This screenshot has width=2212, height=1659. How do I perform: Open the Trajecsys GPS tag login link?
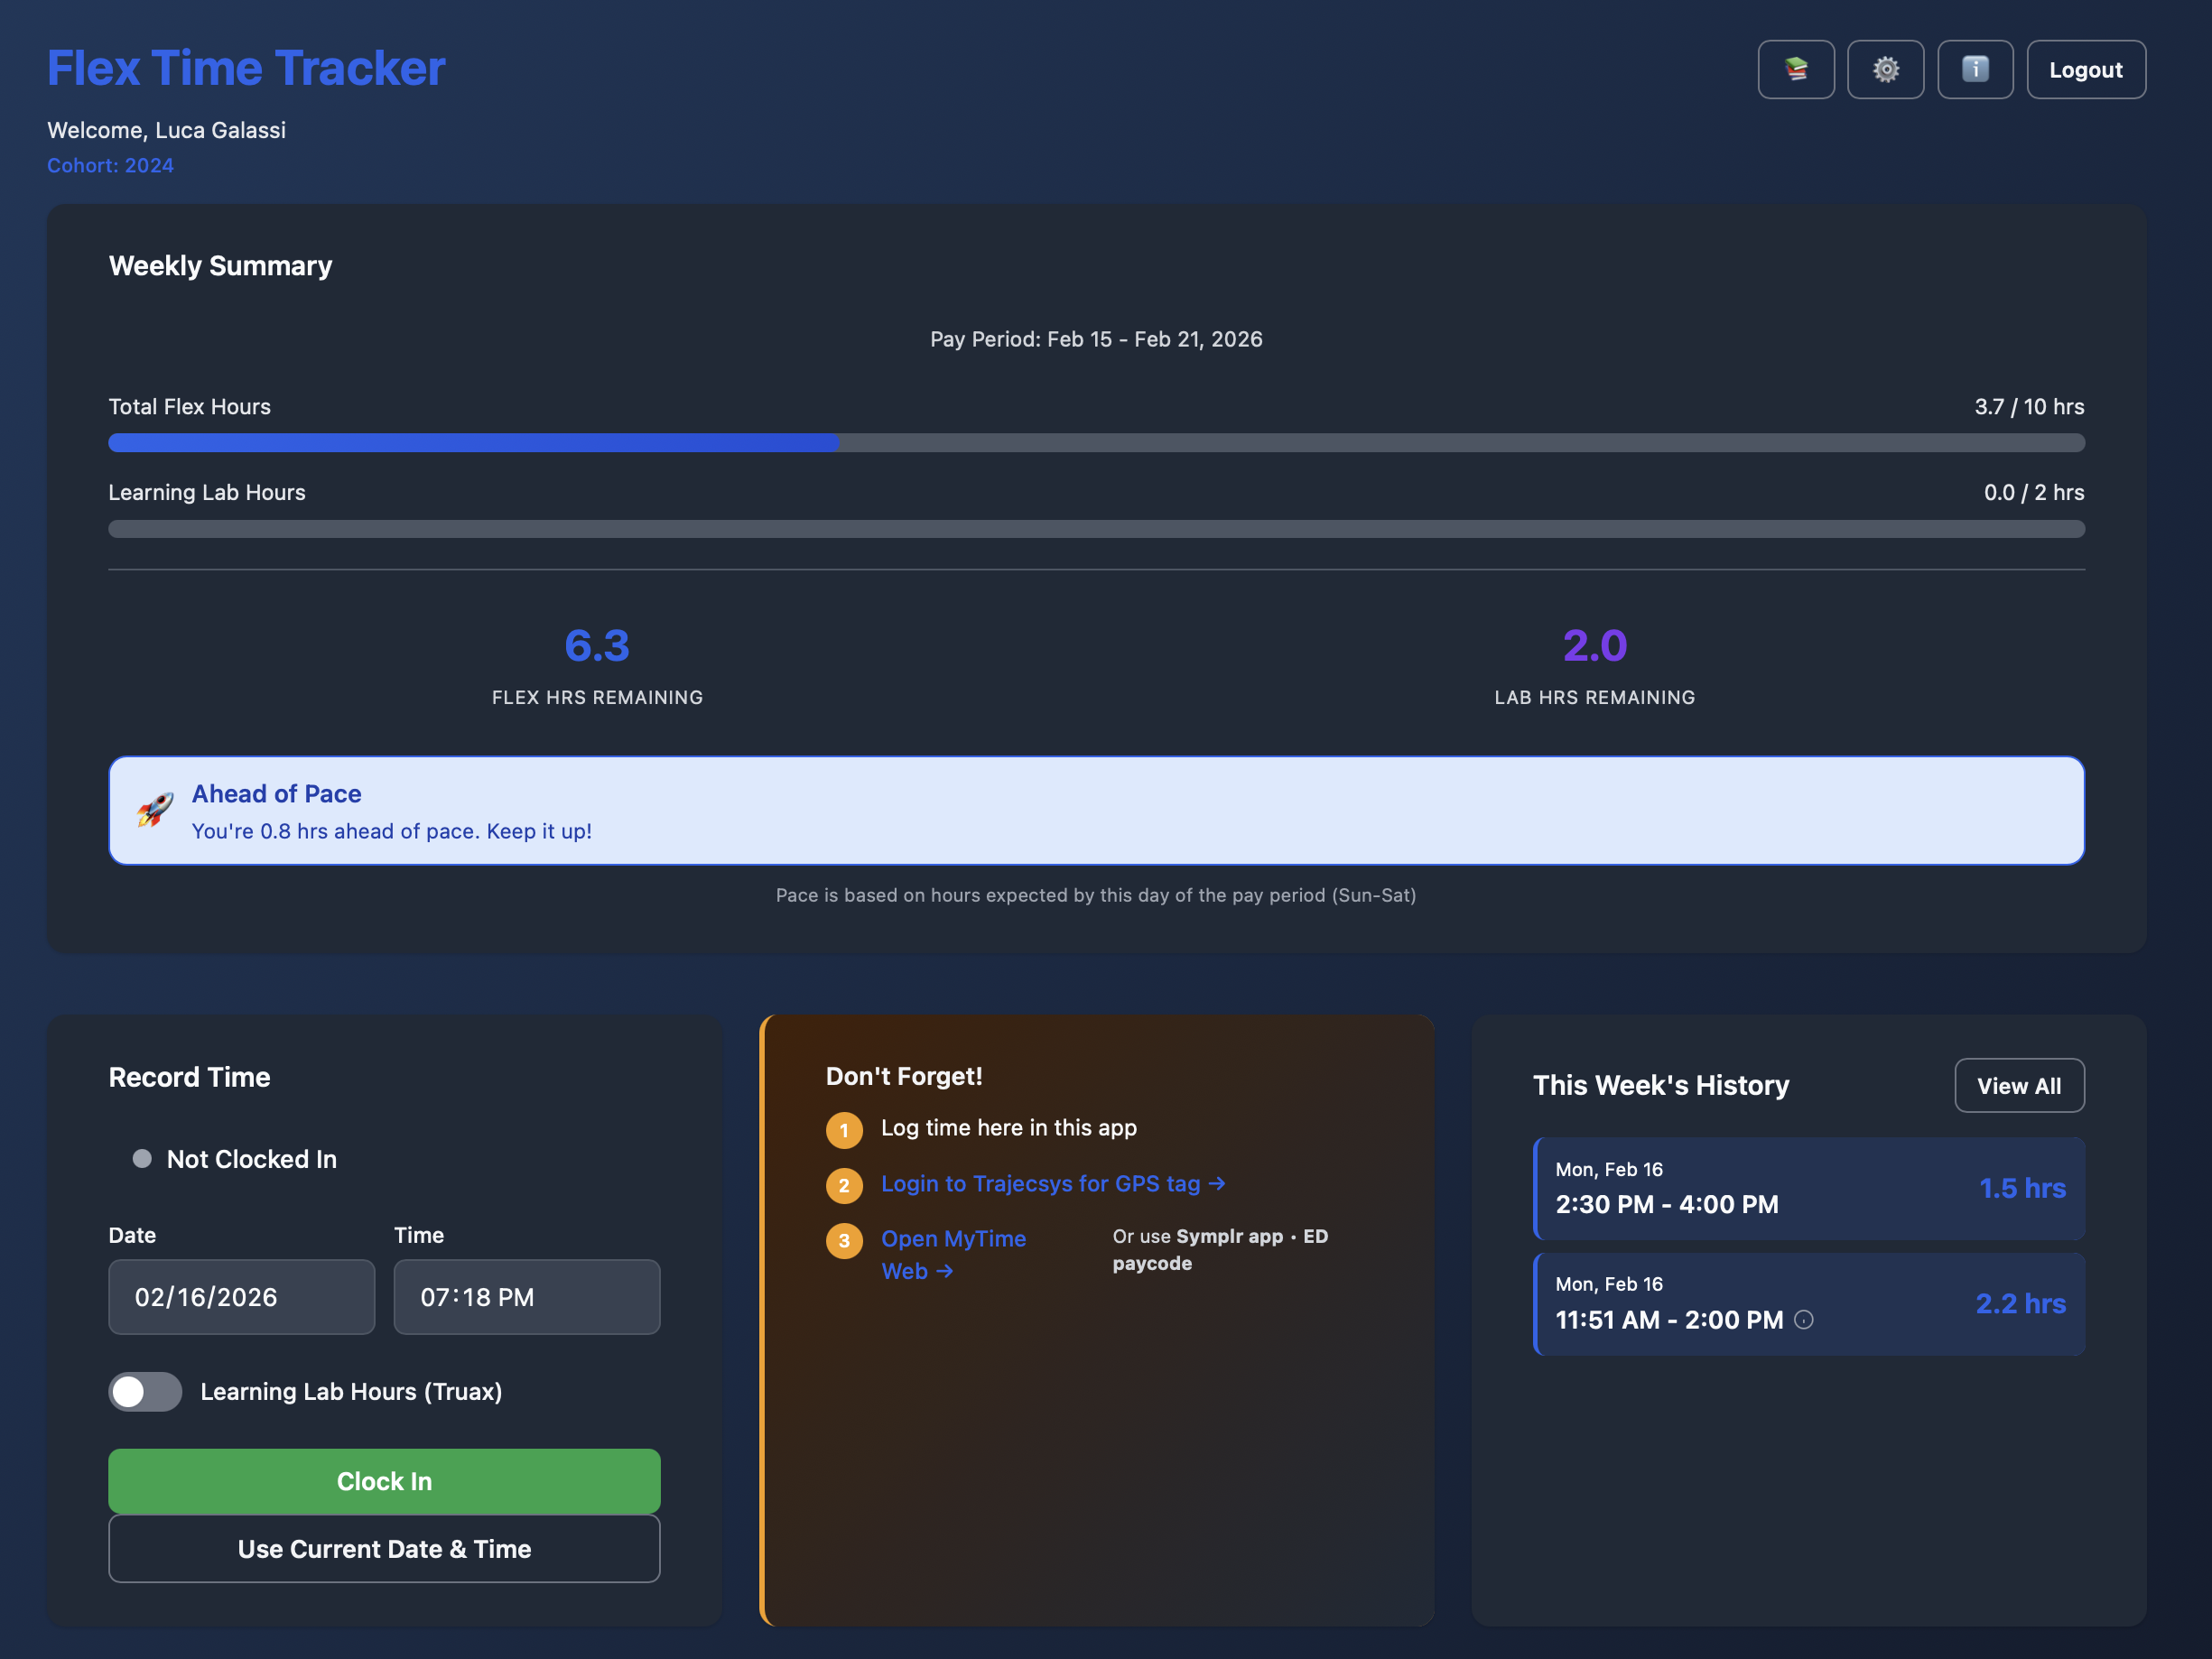click(1052, 1183)
